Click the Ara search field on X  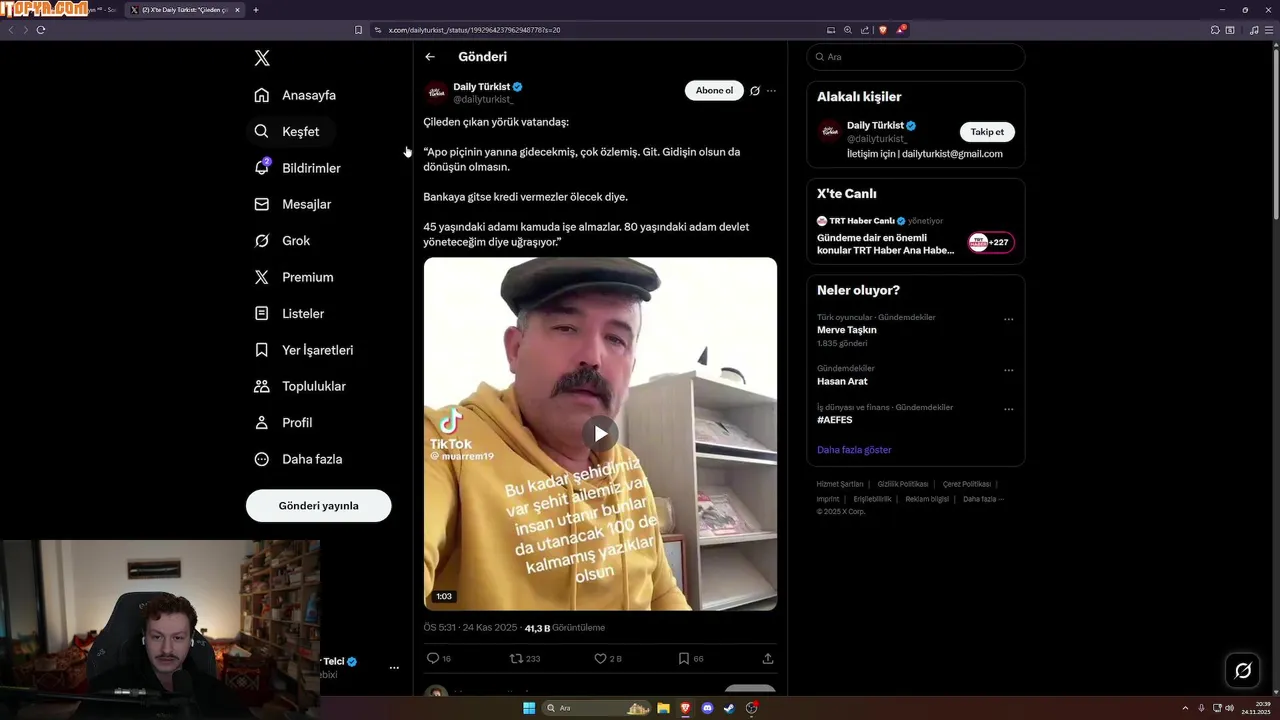[x=915, y=57]
